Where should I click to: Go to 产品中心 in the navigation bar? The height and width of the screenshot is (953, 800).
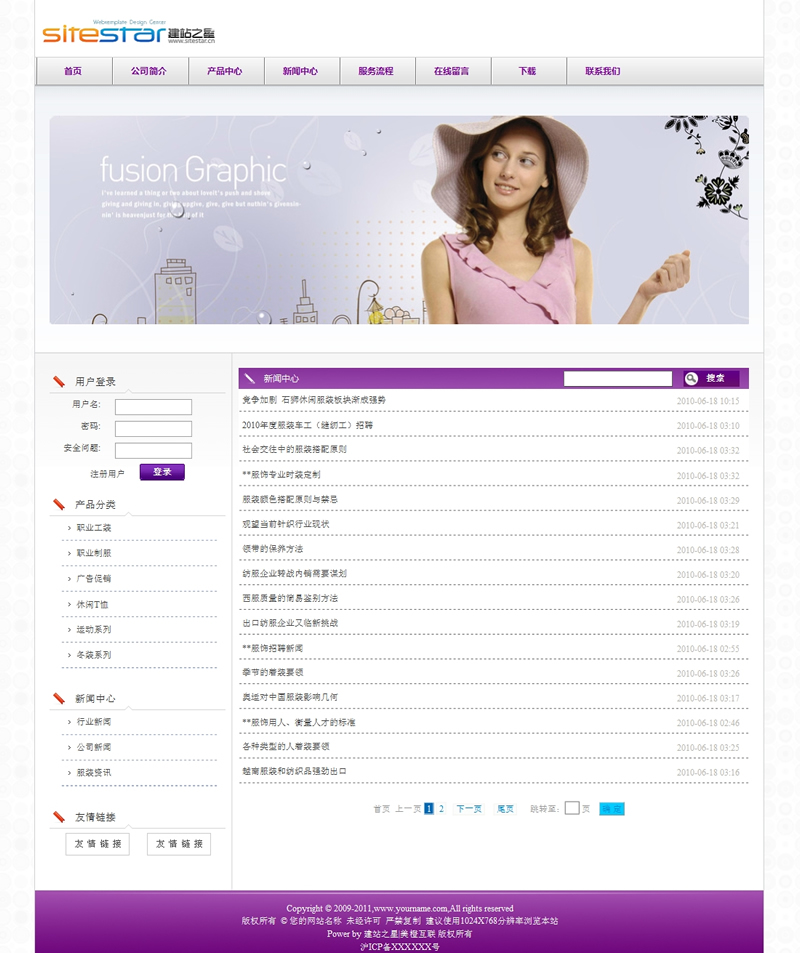coord(225,72)
